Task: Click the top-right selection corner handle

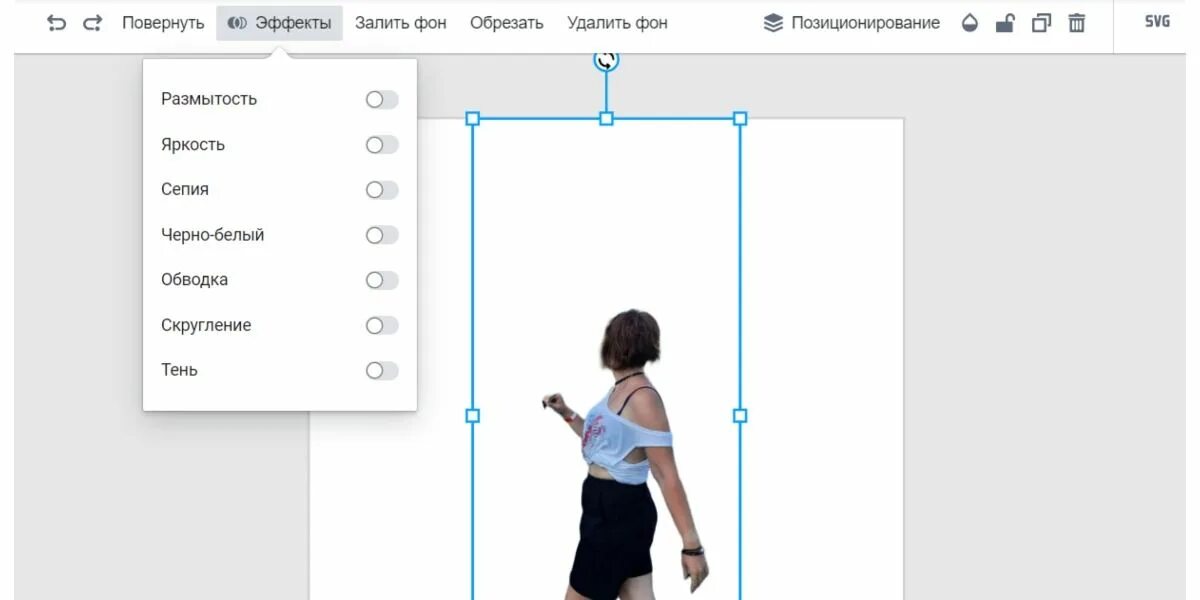Action: tap(740, 118)
